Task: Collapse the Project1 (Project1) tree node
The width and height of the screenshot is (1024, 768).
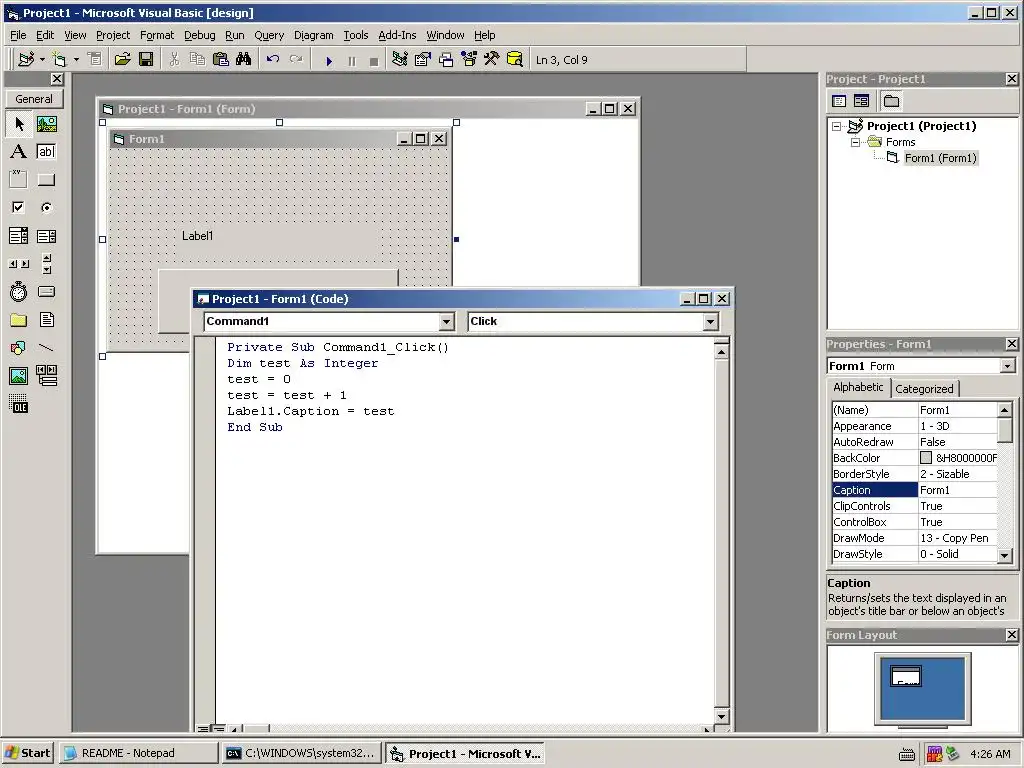Action: pyautogui.click(x=837, y=126)
